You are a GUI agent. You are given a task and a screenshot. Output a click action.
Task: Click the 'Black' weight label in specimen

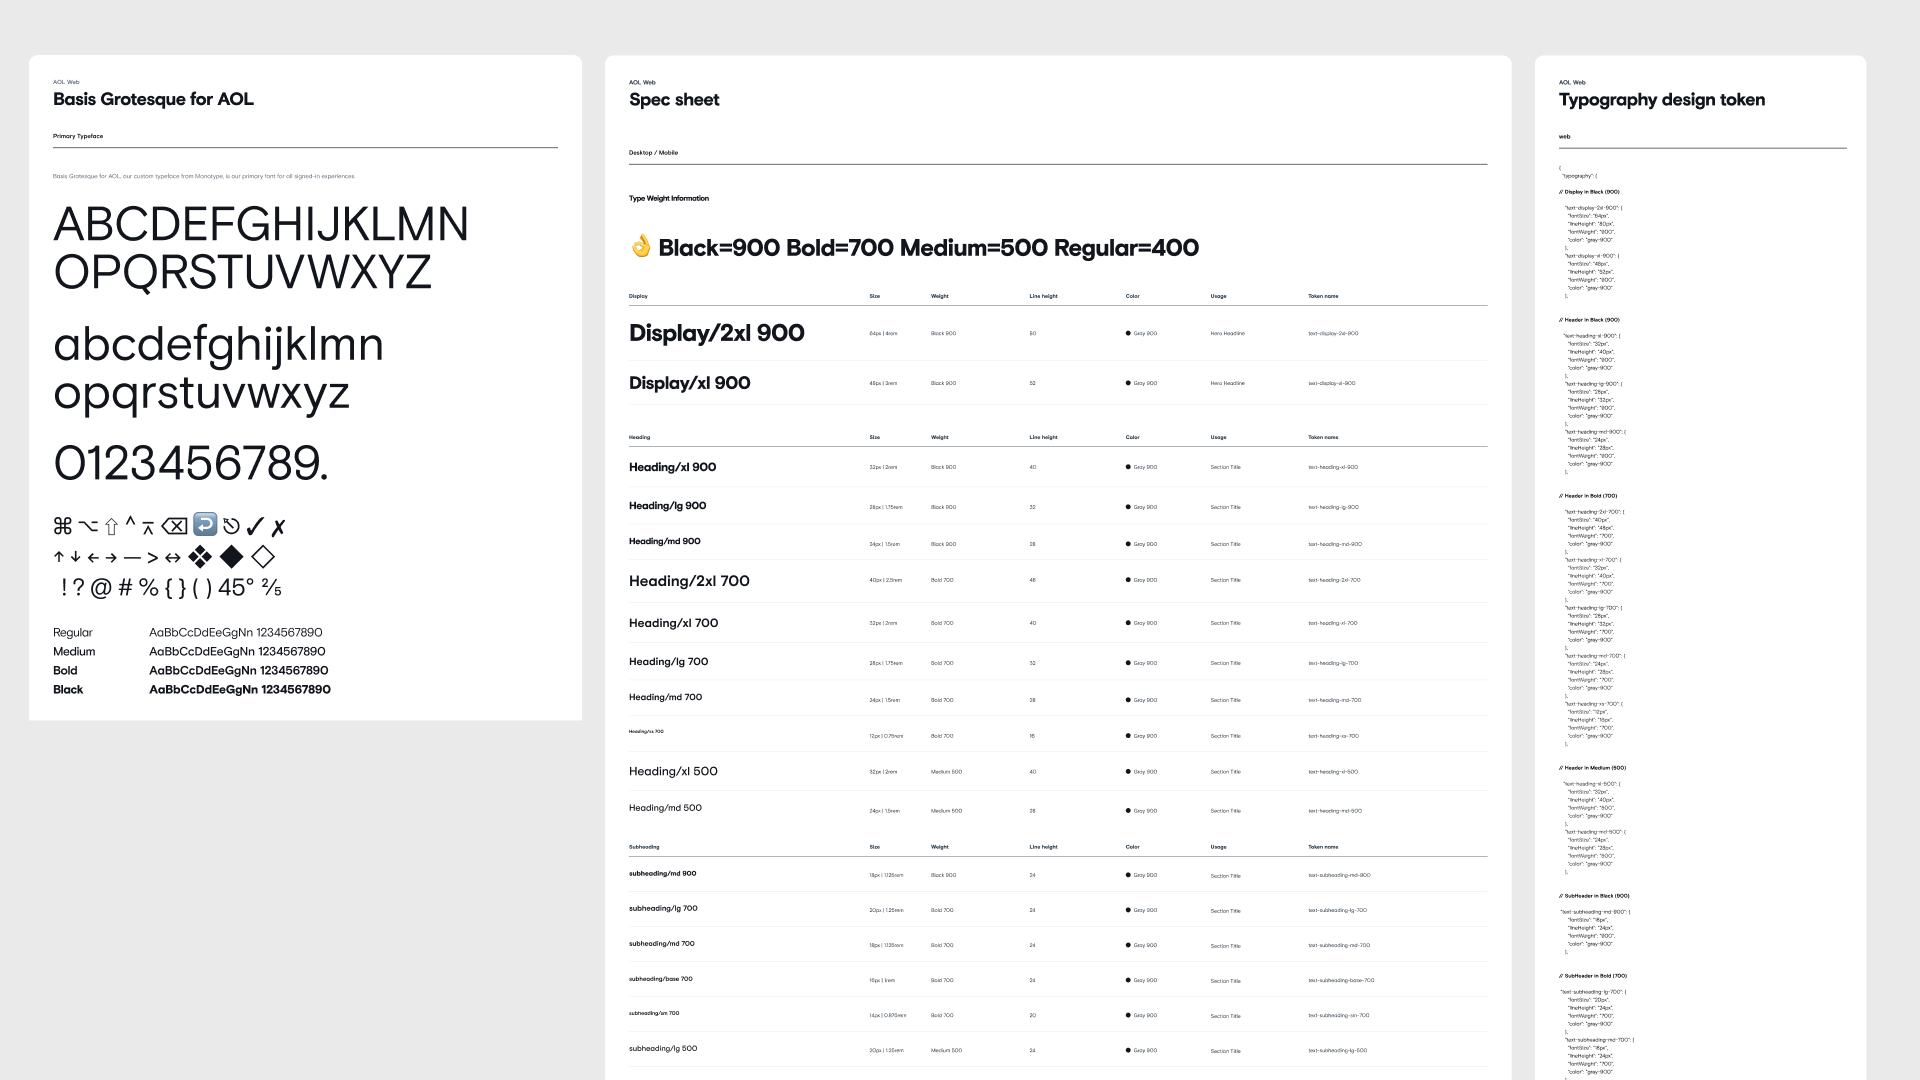[x=68, y=690]
